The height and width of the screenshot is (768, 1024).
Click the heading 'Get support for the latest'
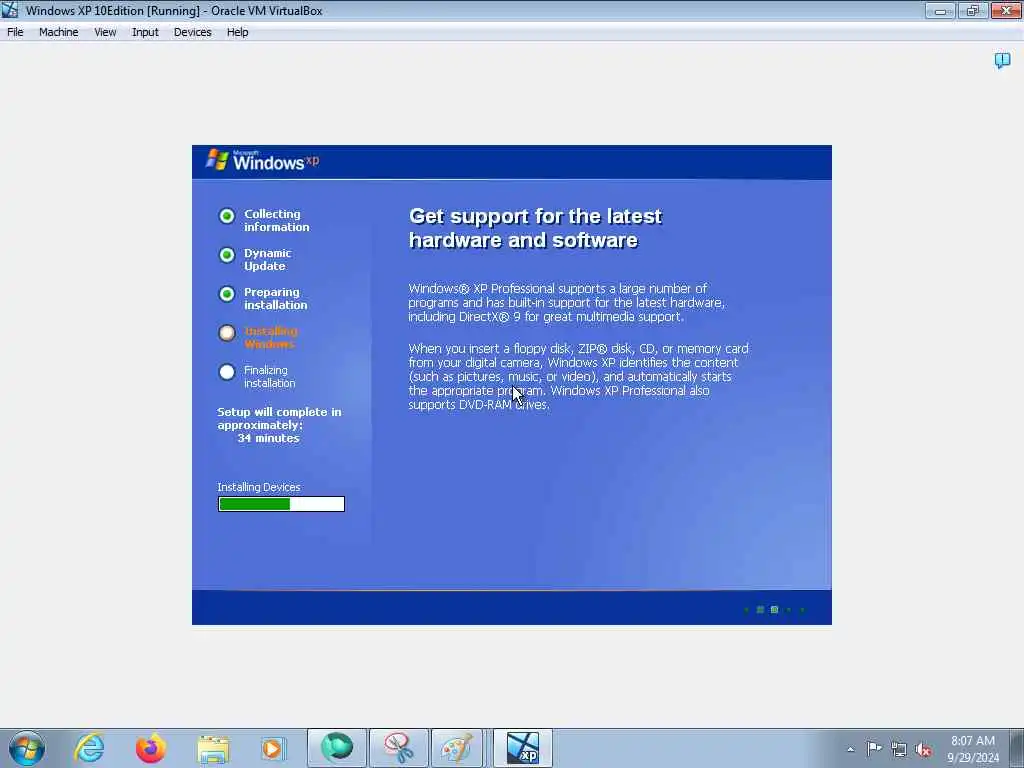[536, 216]
